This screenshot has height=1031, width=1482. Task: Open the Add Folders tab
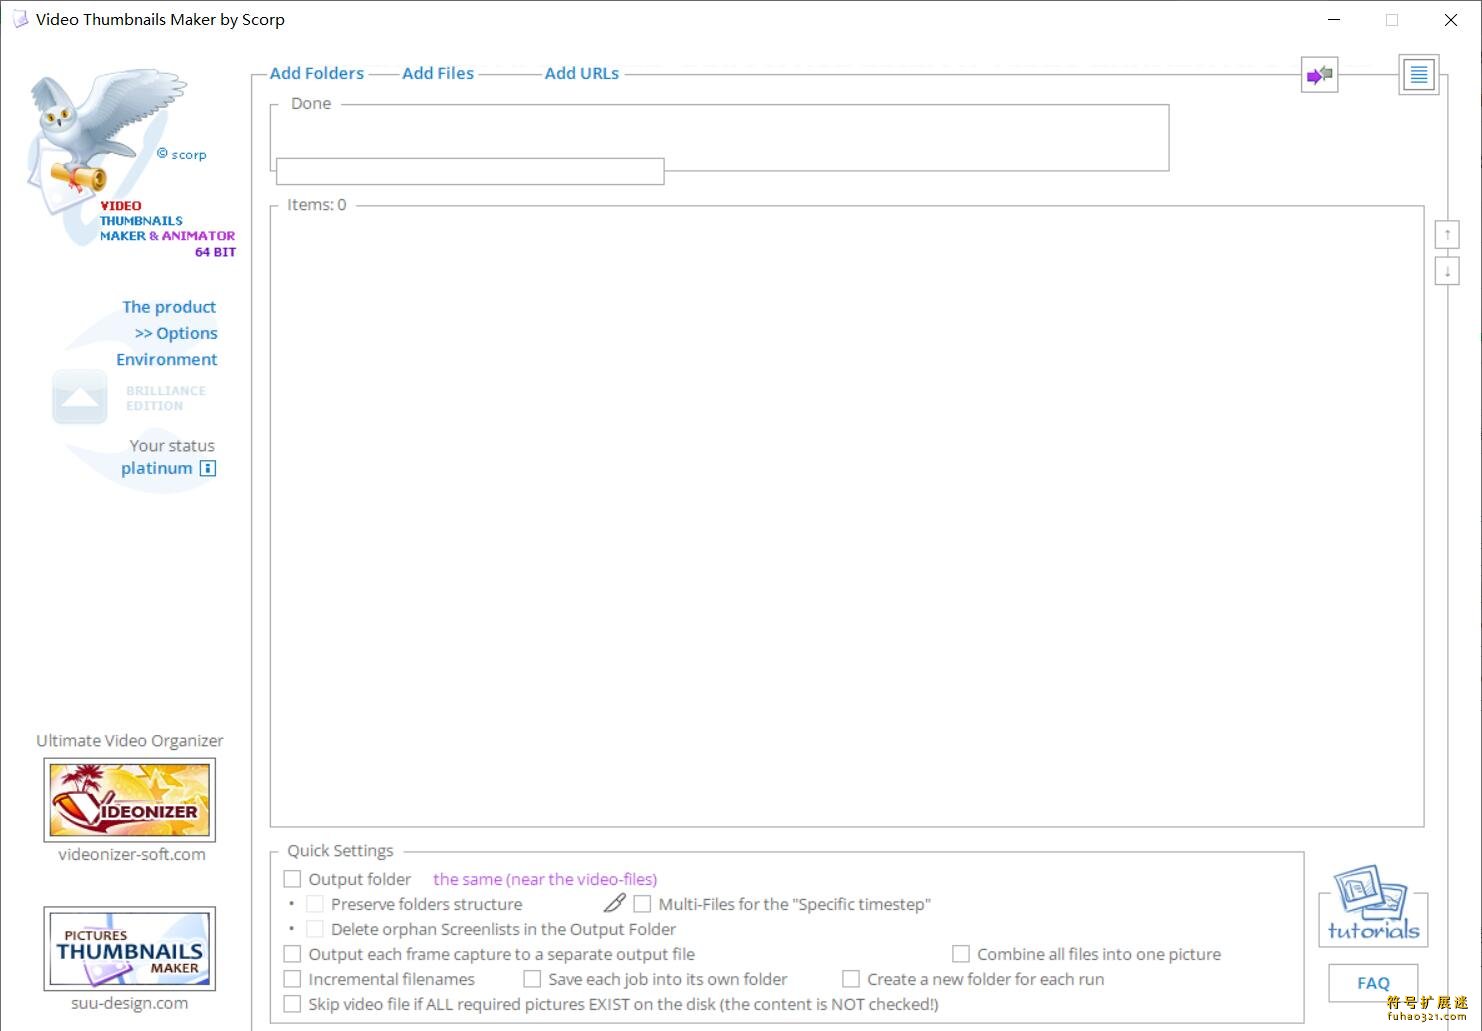317,73
